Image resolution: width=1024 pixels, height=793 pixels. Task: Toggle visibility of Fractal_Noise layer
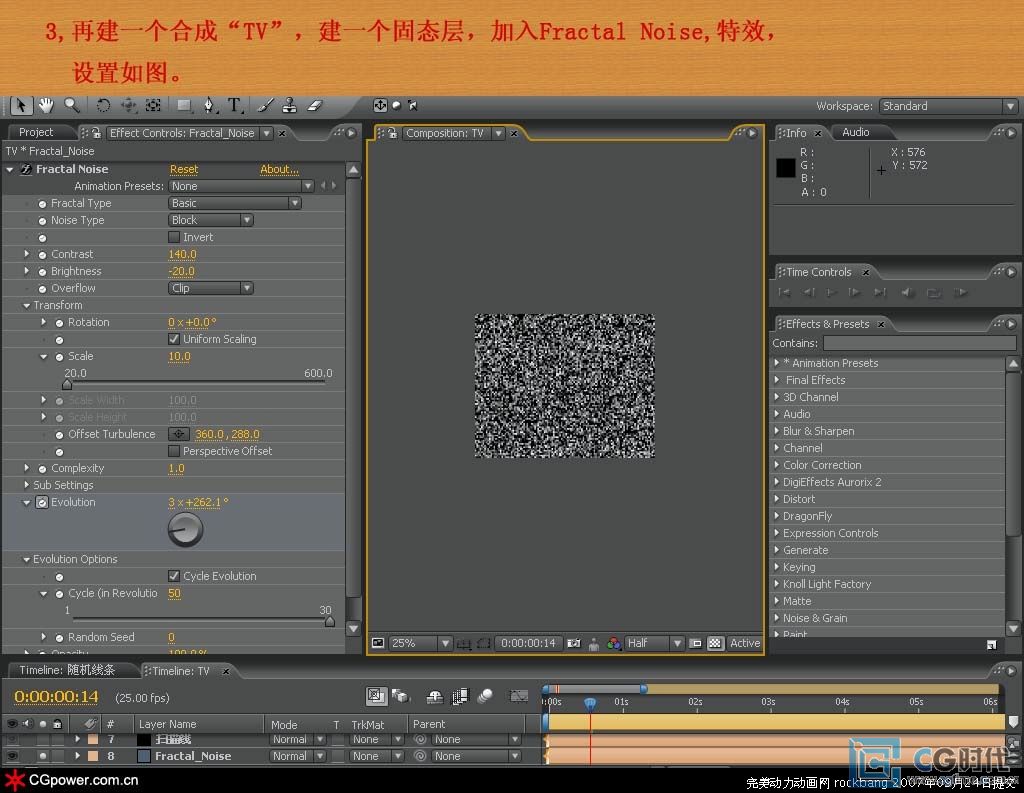coord(12,756)
